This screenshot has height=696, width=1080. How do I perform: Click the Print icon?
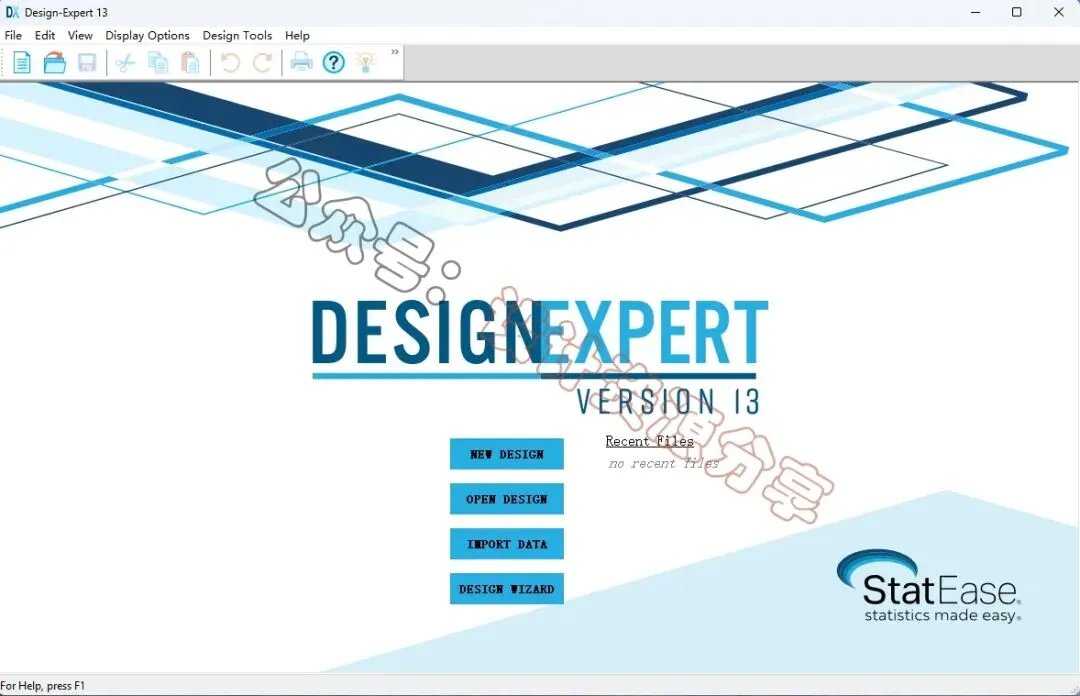(x=302, y=63)
